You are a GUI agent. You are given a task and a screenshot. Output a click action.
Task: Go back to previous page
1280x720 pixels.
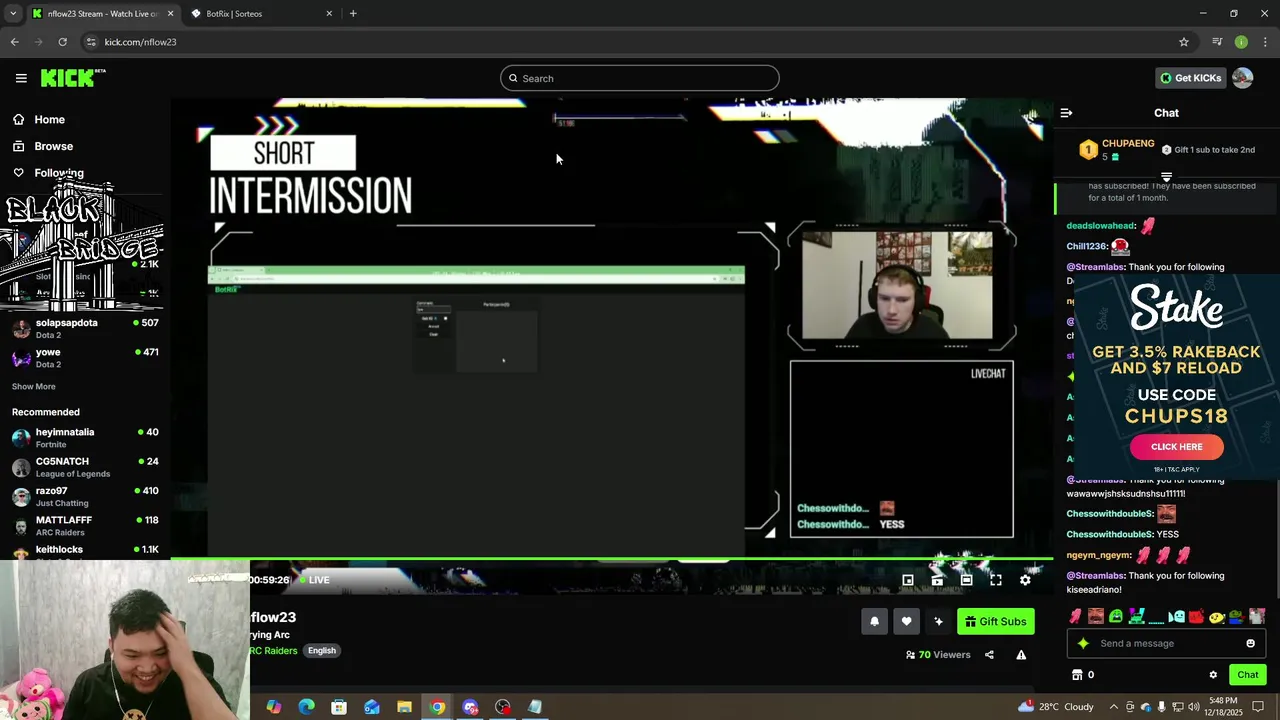(14, 42)
